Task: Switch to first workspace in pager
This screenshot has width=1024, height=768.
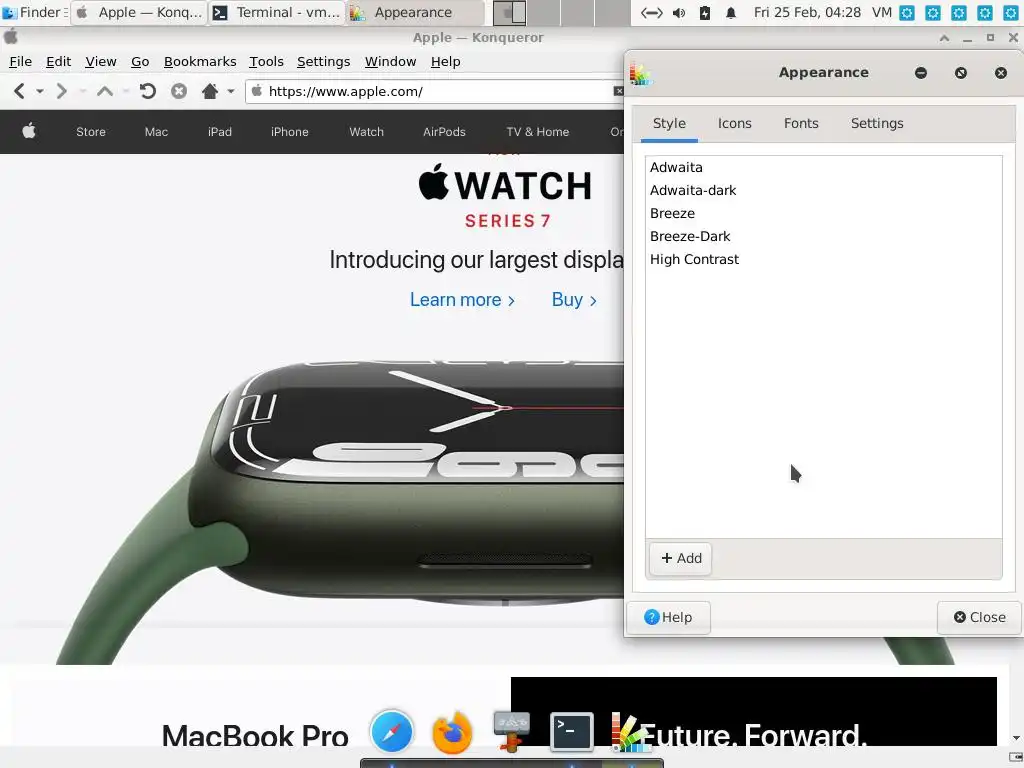Action: point(510,12)
